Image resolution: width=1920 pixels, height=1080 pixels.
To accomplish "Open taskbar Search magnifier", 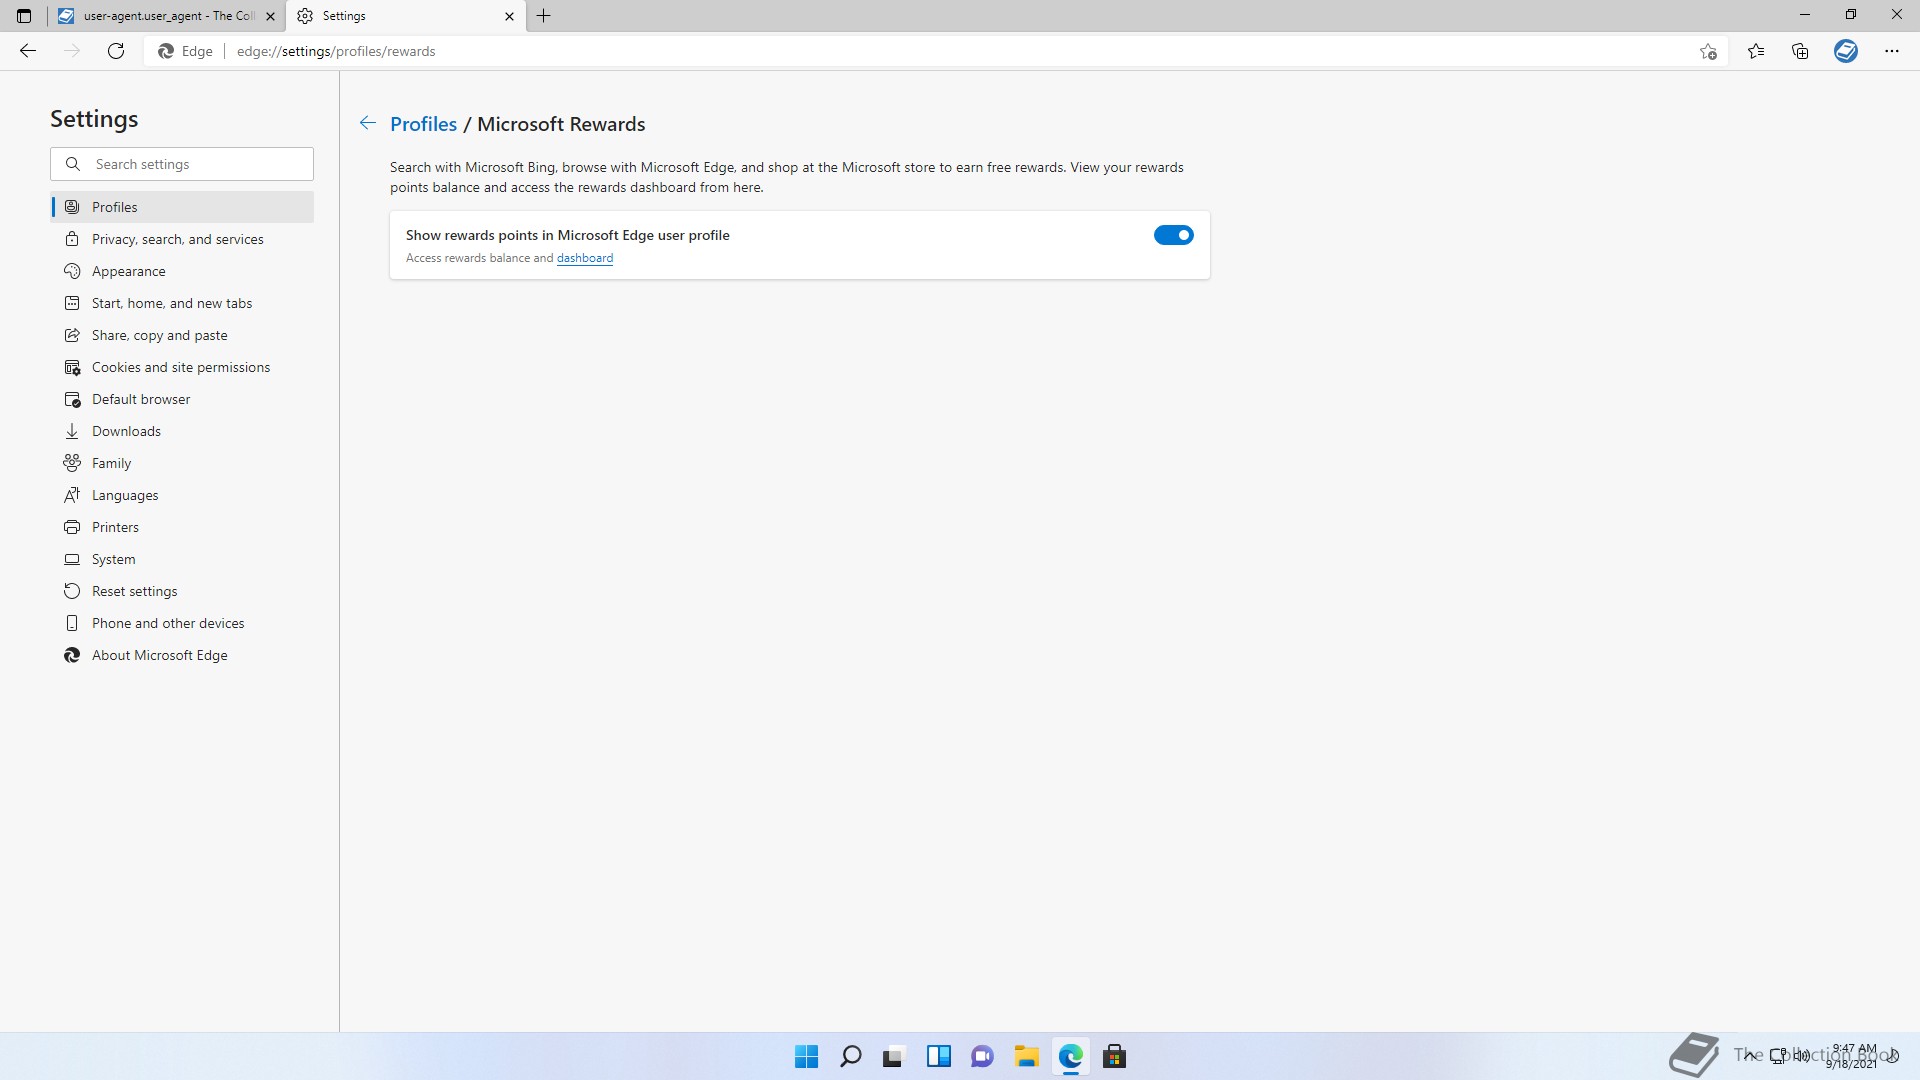I will [x=851, y=1056].
